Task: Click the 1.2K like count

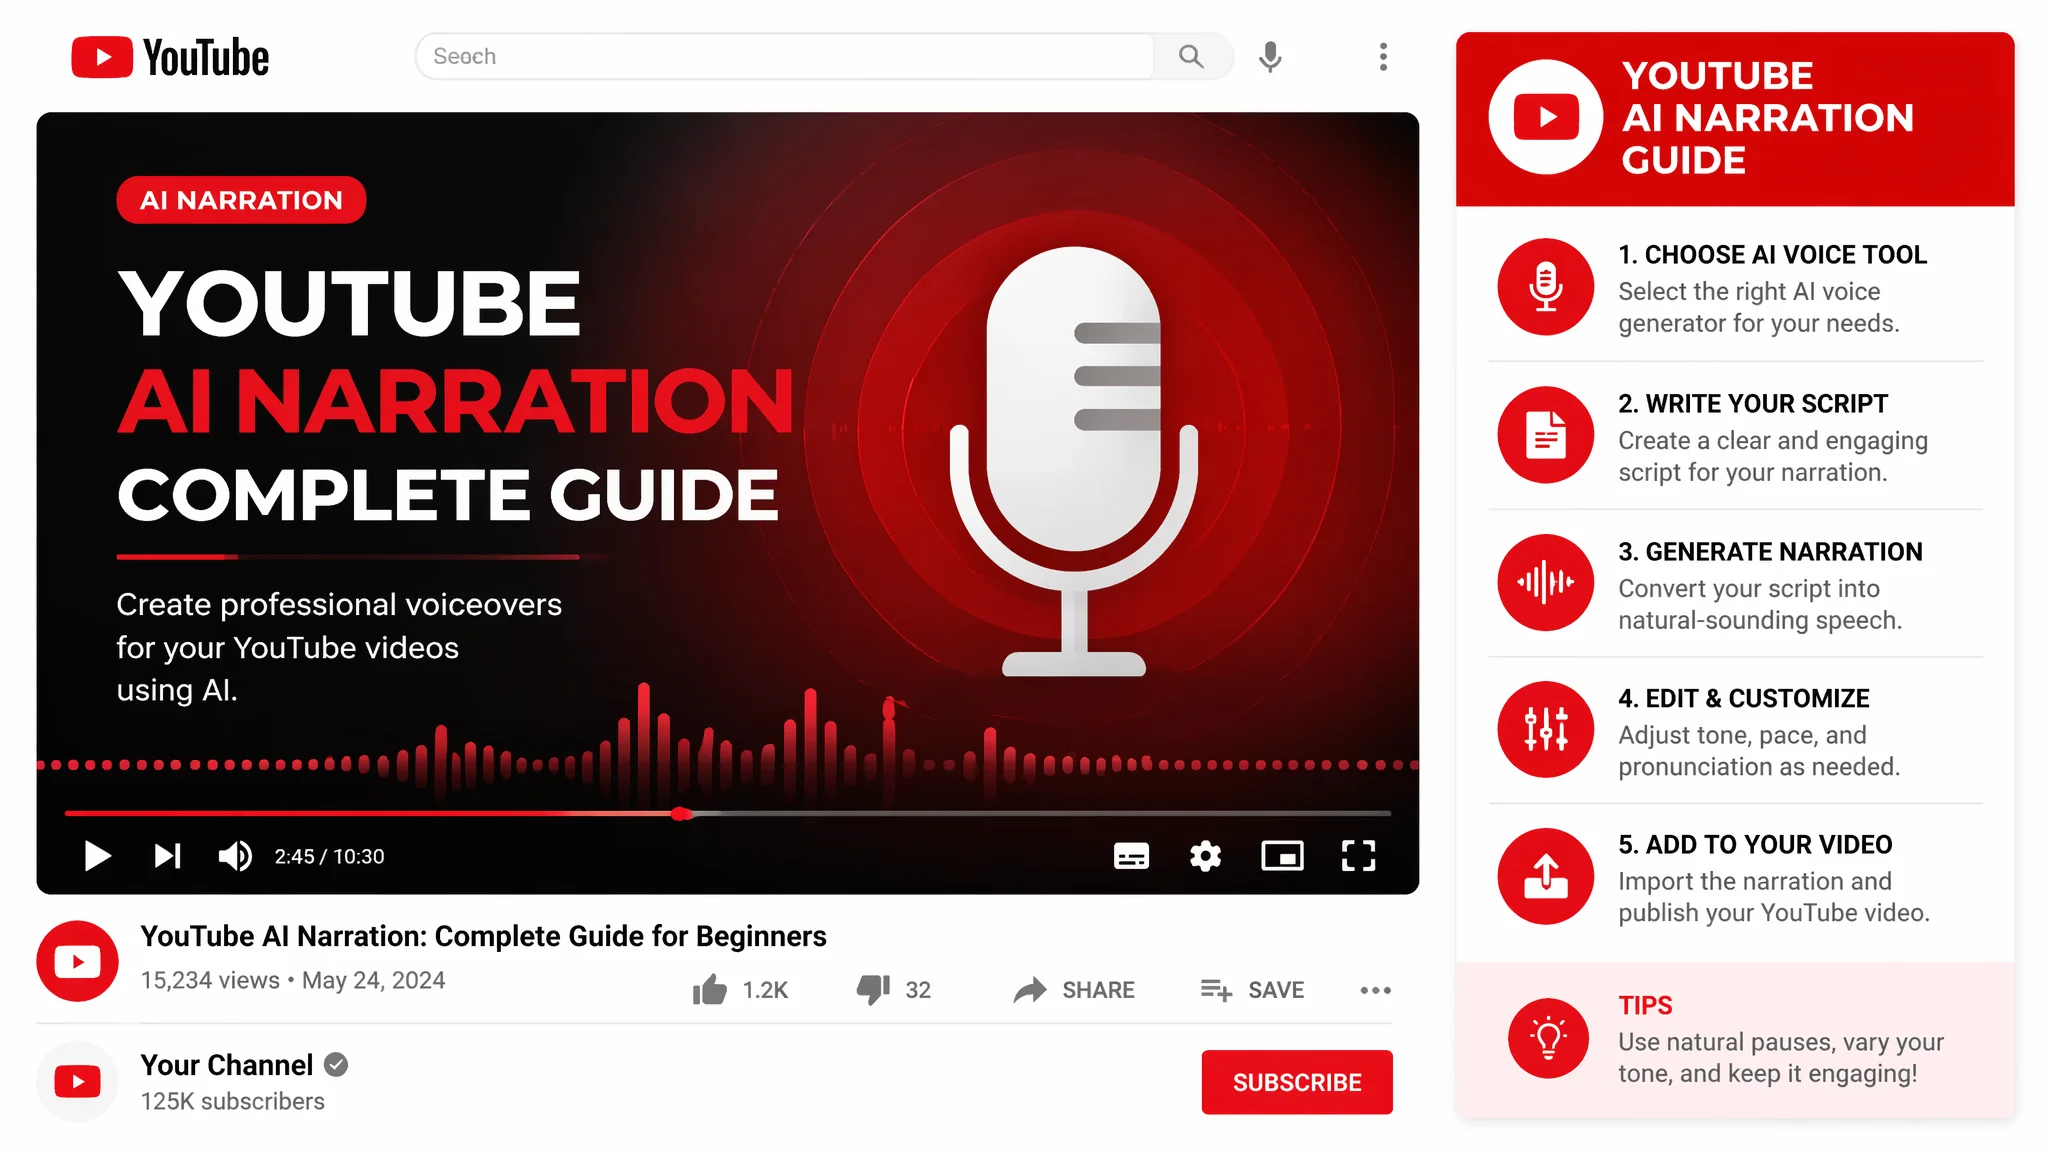Action: (x=765, y=990)
